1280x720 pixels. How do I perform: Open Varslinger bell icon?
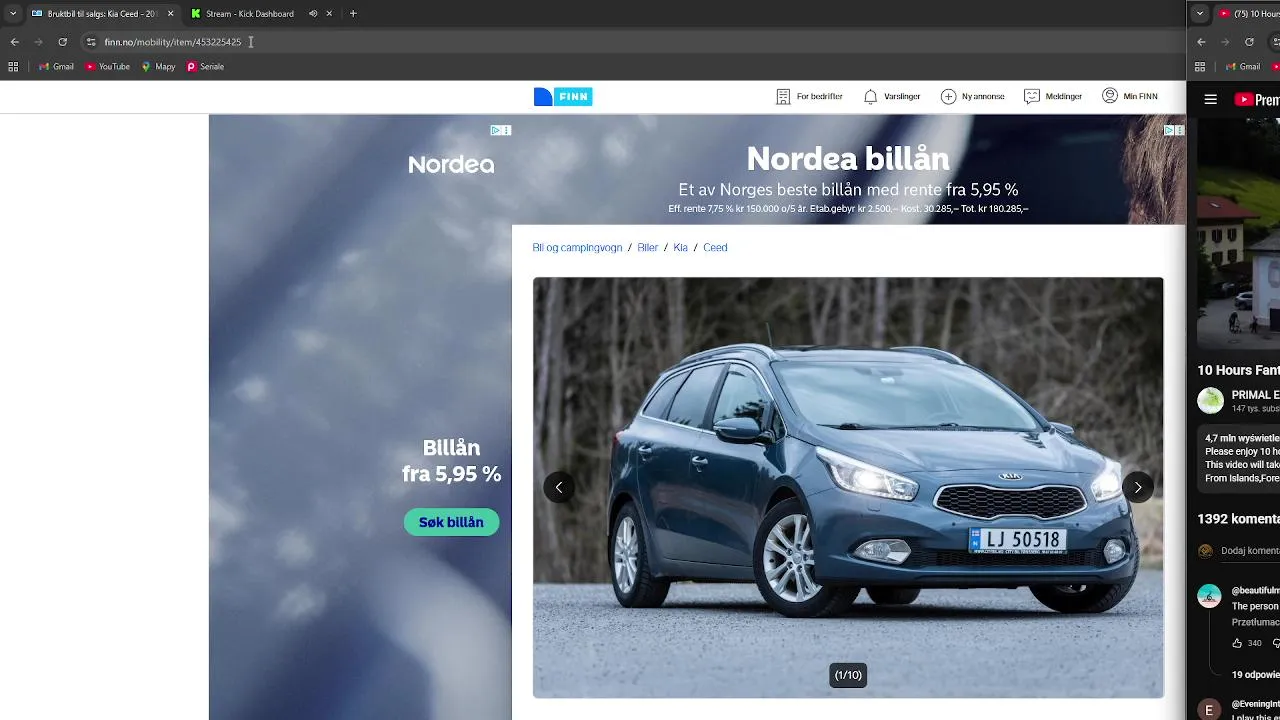click(870, 97)
